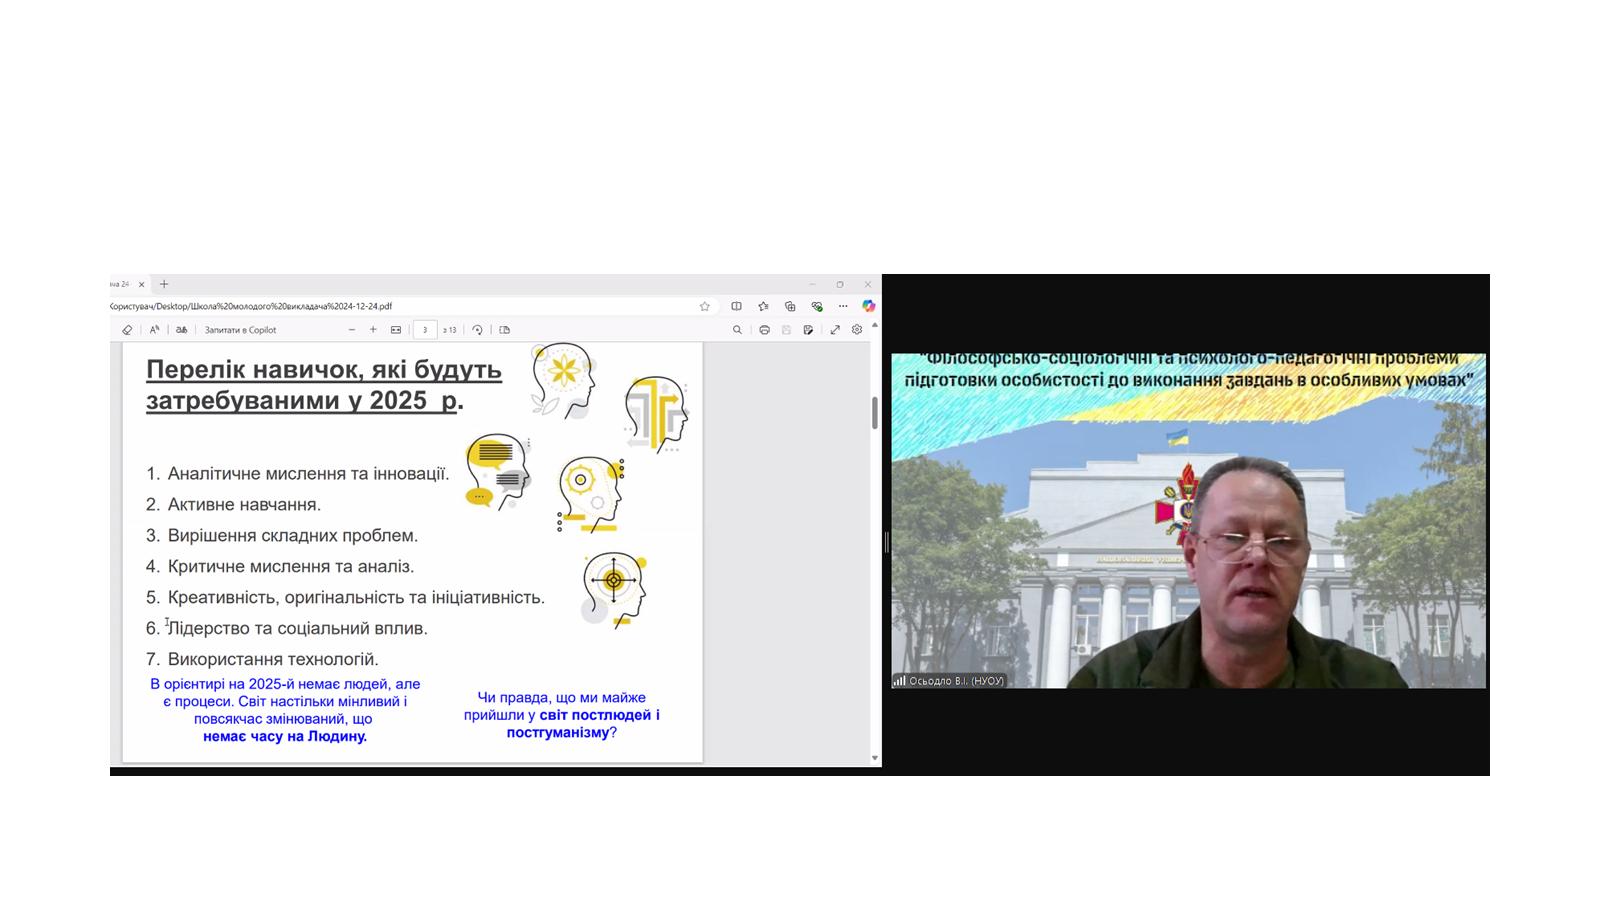Add this page to favorites (star icon)
Screen dimensions: 1600x900
click(704, 306)
